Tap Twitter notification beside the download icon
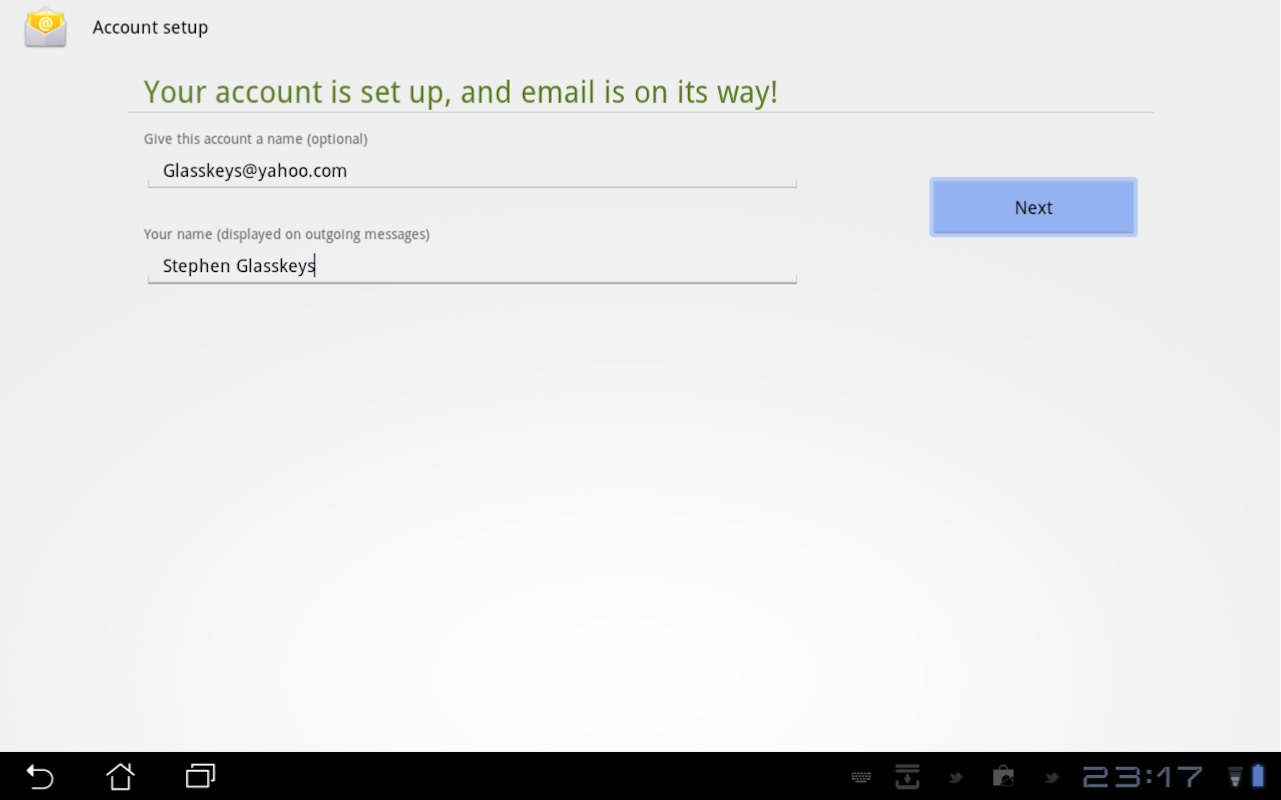The image size is (1281, 800). tap(956, 777)
